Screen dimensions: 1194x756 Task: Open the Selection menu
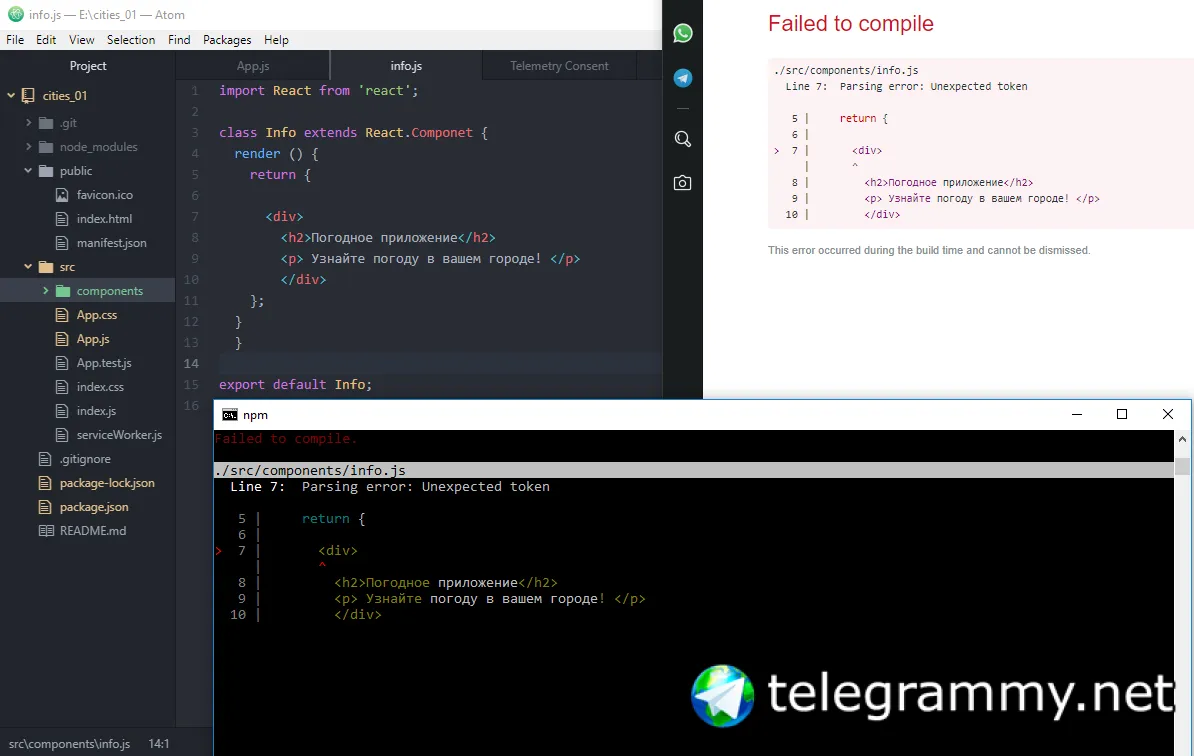pyautogui.click(x=131, y=40)
